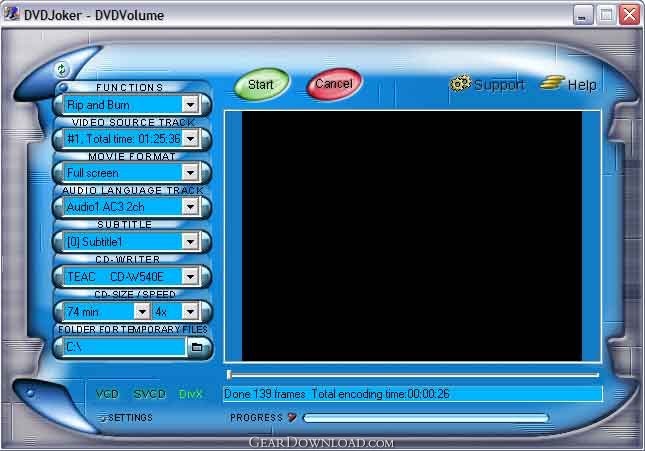The height and width of the screenshot is (451, 645).
Task: Select the VCD format option
Action: (x=107, y=394)
